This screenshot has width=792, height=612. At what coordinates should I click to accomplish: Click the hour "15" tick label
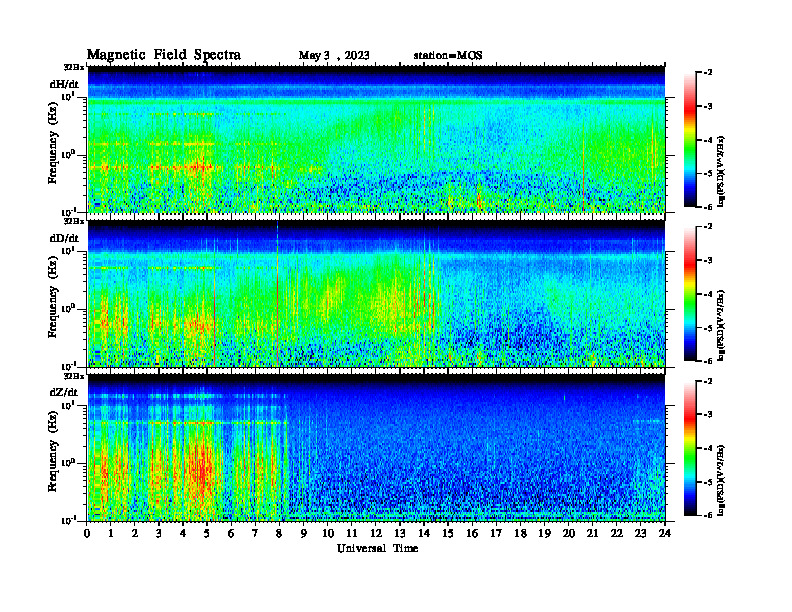[x=448, y=533]
